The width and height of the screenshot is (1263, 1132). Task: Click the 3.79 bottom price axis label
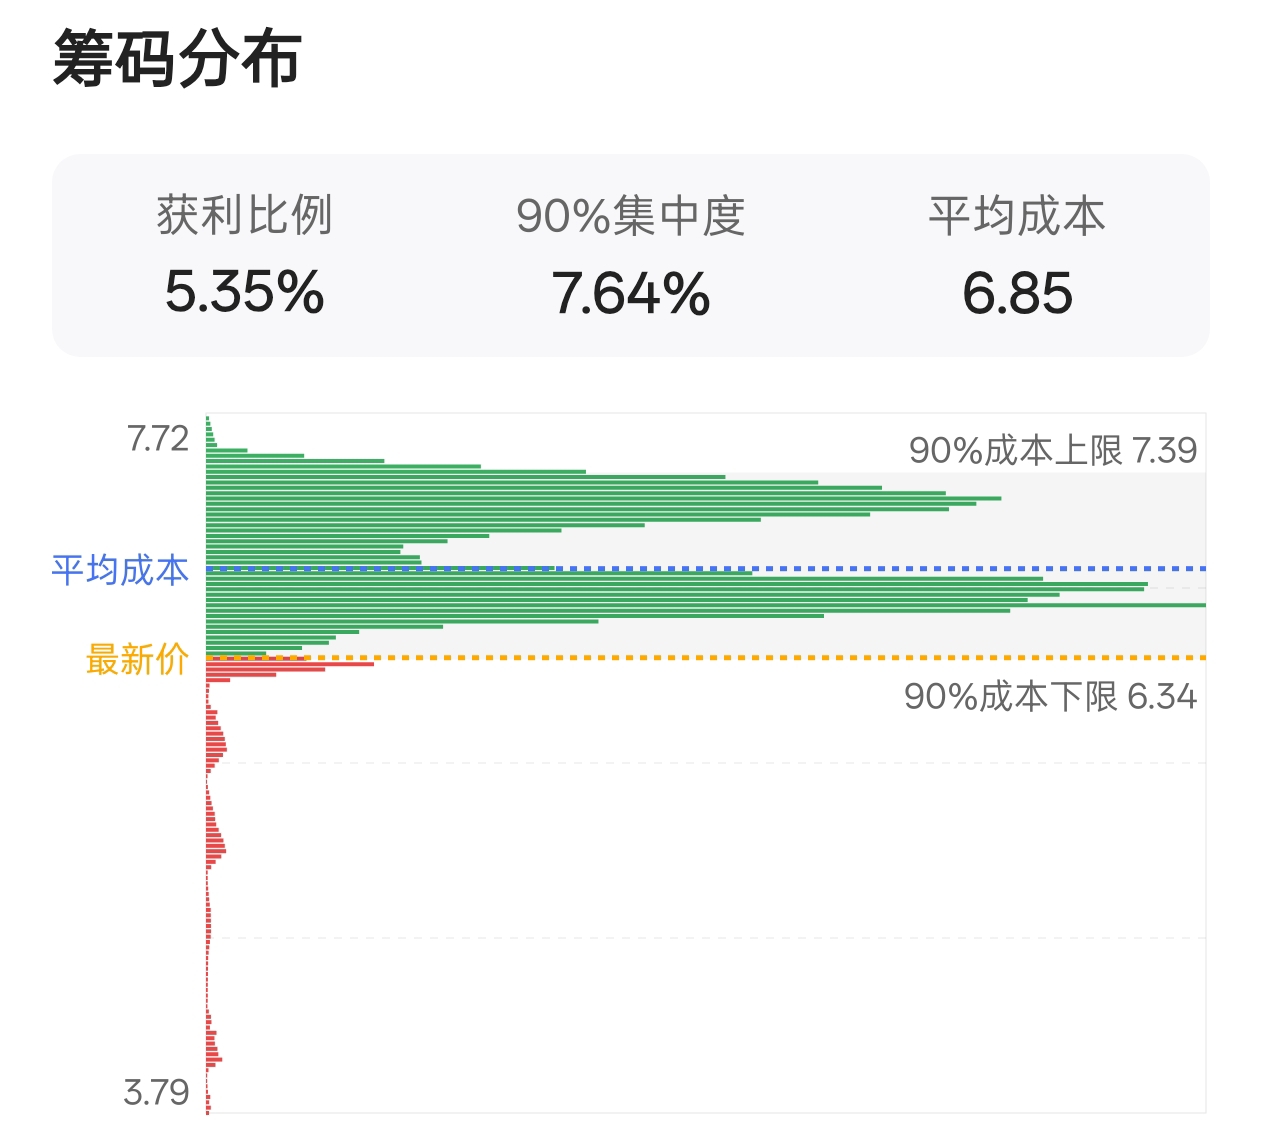pyautogui.click(x=156, y=1092)
